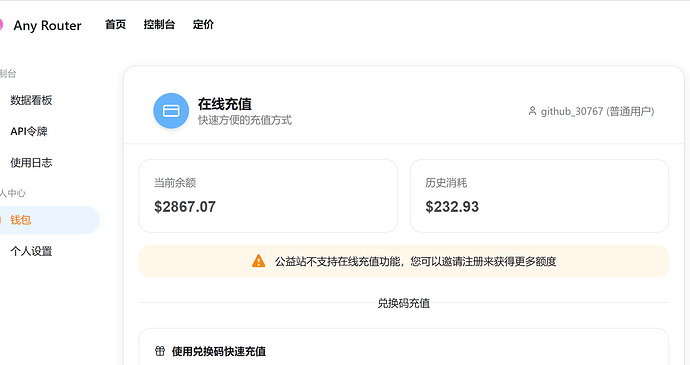Click the 兑换码充值 divider label

point(404,303)
